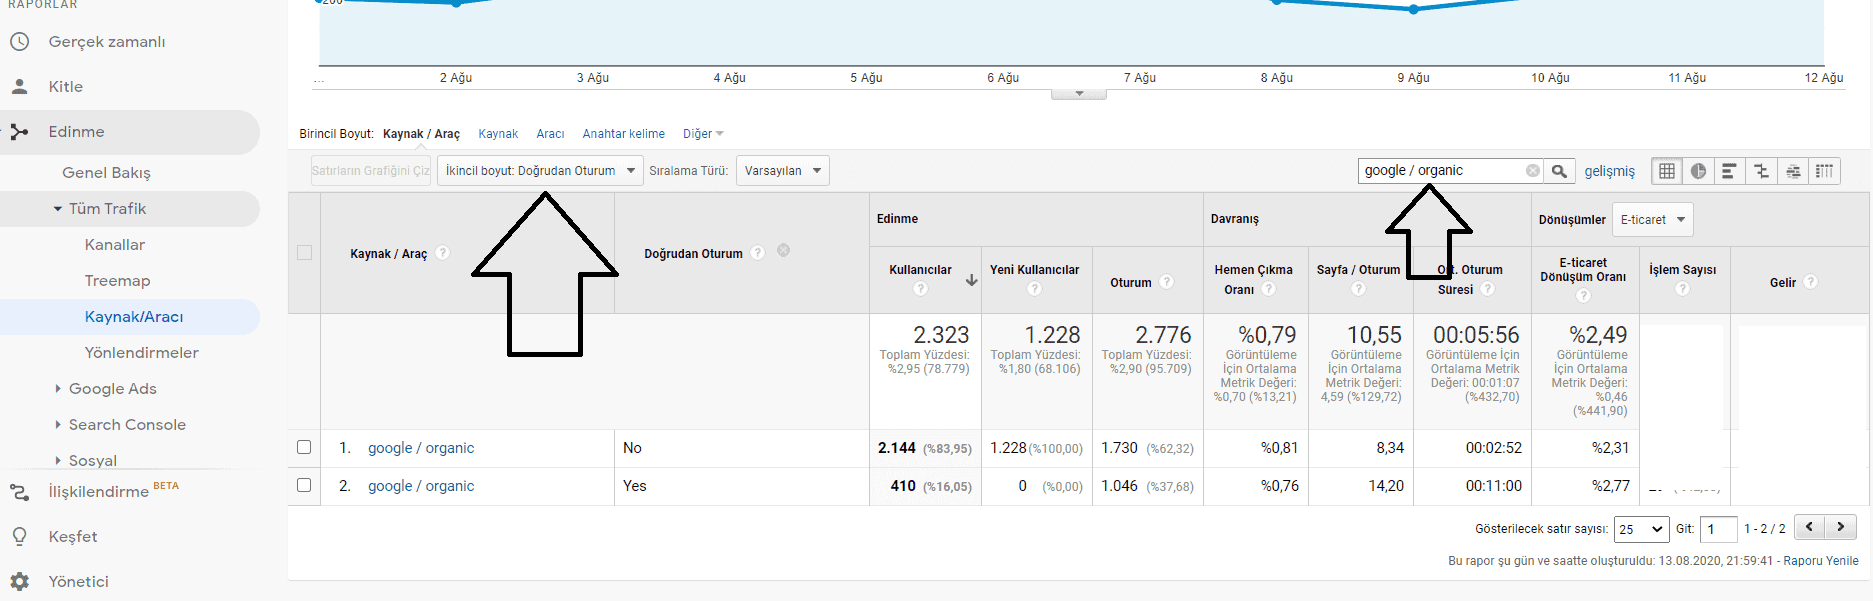Collapse the chart using the handle below it
The width and height of the screenshot is (1873, 601).
1078,94
